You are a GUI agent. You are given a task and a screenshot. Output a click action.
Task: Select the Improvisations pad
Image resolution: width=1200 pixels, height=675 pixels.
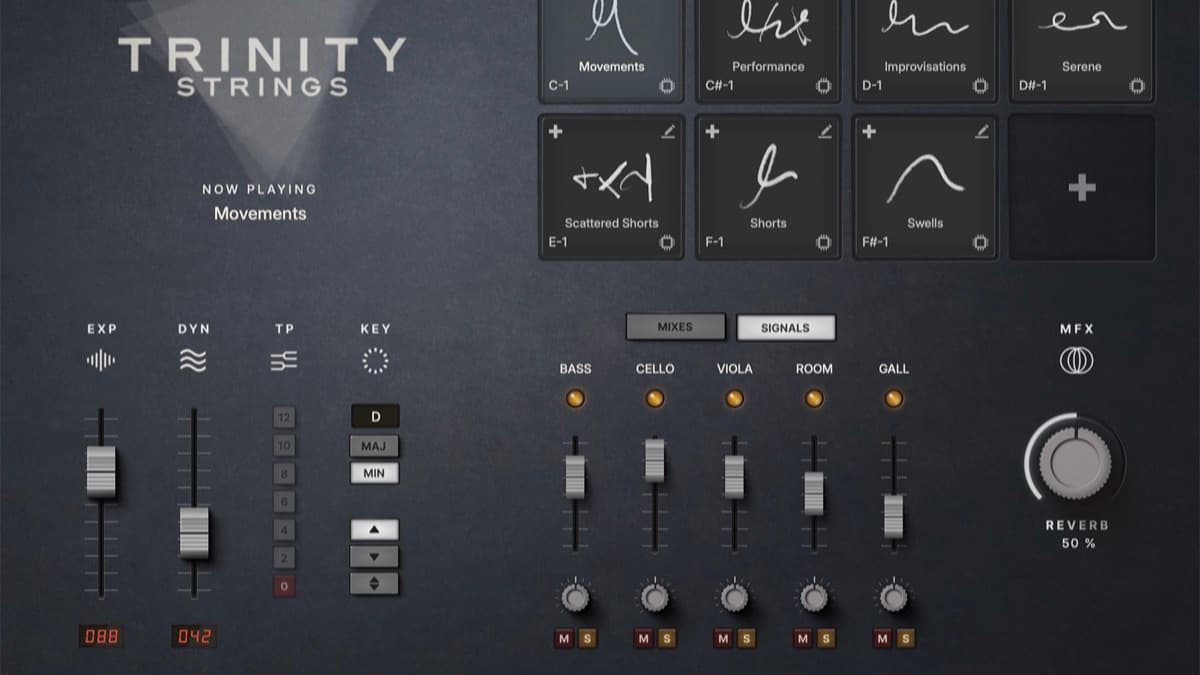[925, 49]
